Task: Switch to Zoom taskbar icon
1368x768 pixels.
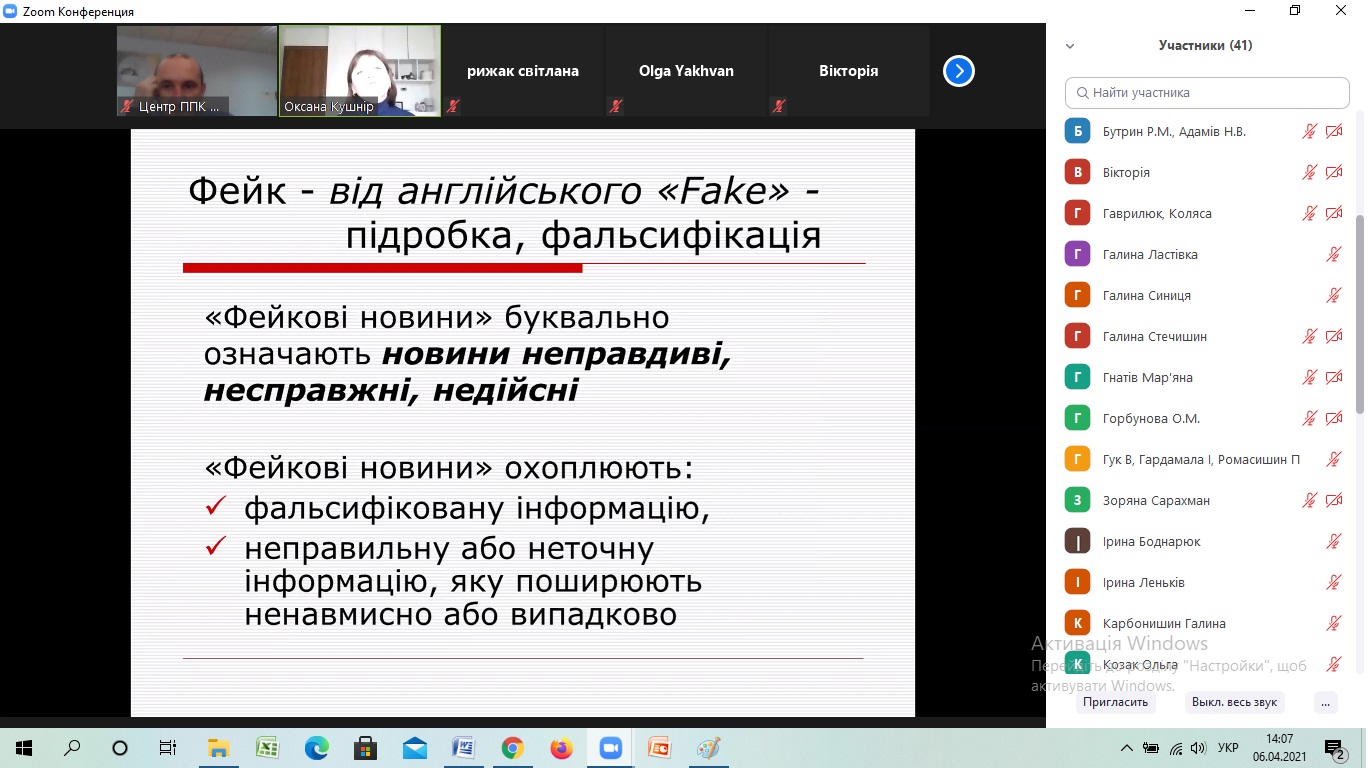Action: [x=610, y=748]
